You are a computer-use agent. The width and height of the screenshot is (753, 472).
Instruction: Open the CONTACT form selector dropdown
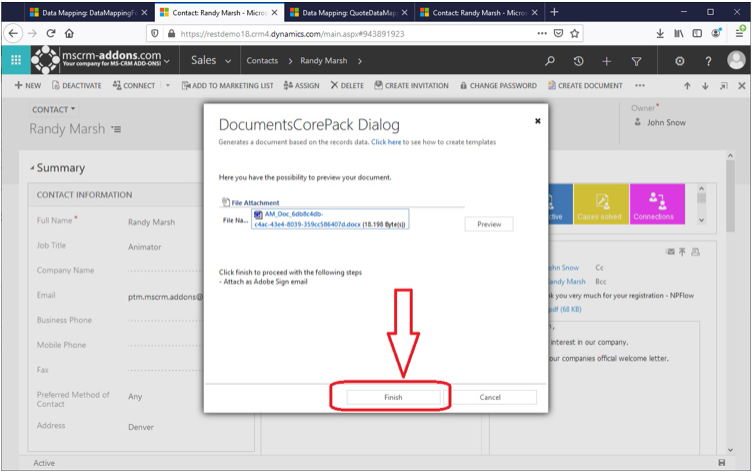[53, 109]
